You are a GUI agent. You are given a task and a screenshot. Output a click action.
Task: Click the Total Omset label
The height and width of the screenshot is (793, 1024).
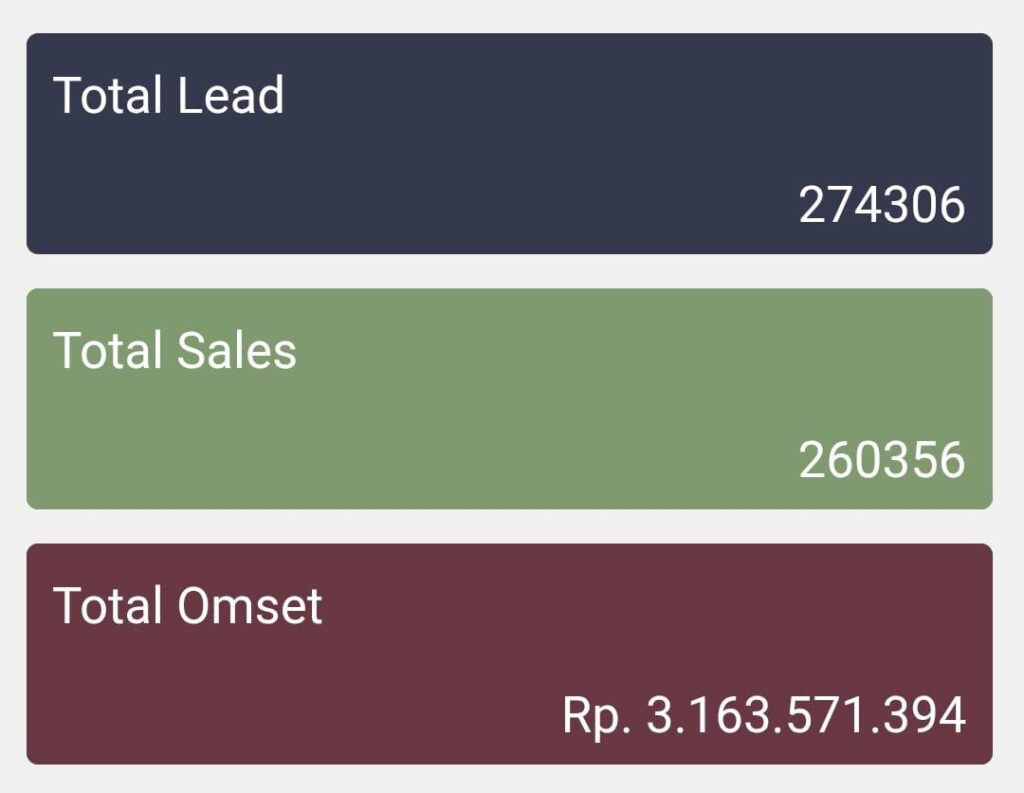click(187, 606)
